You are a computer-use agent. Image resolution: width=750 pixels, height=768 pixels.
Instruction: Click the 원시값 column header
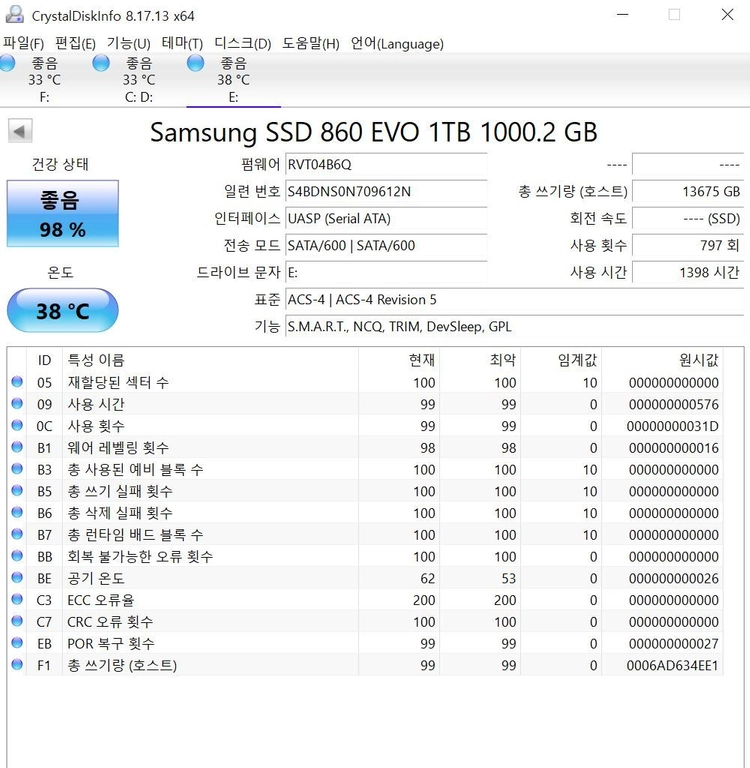coord(663,360)
